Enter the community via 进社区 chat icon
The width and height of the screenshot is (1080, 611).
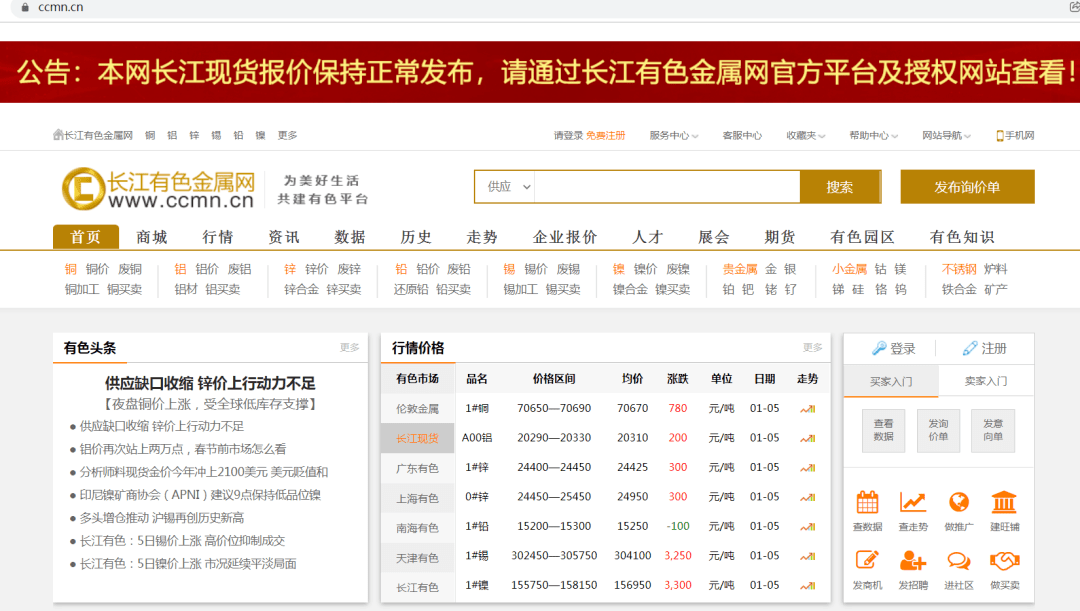click(x=958, y=558)
